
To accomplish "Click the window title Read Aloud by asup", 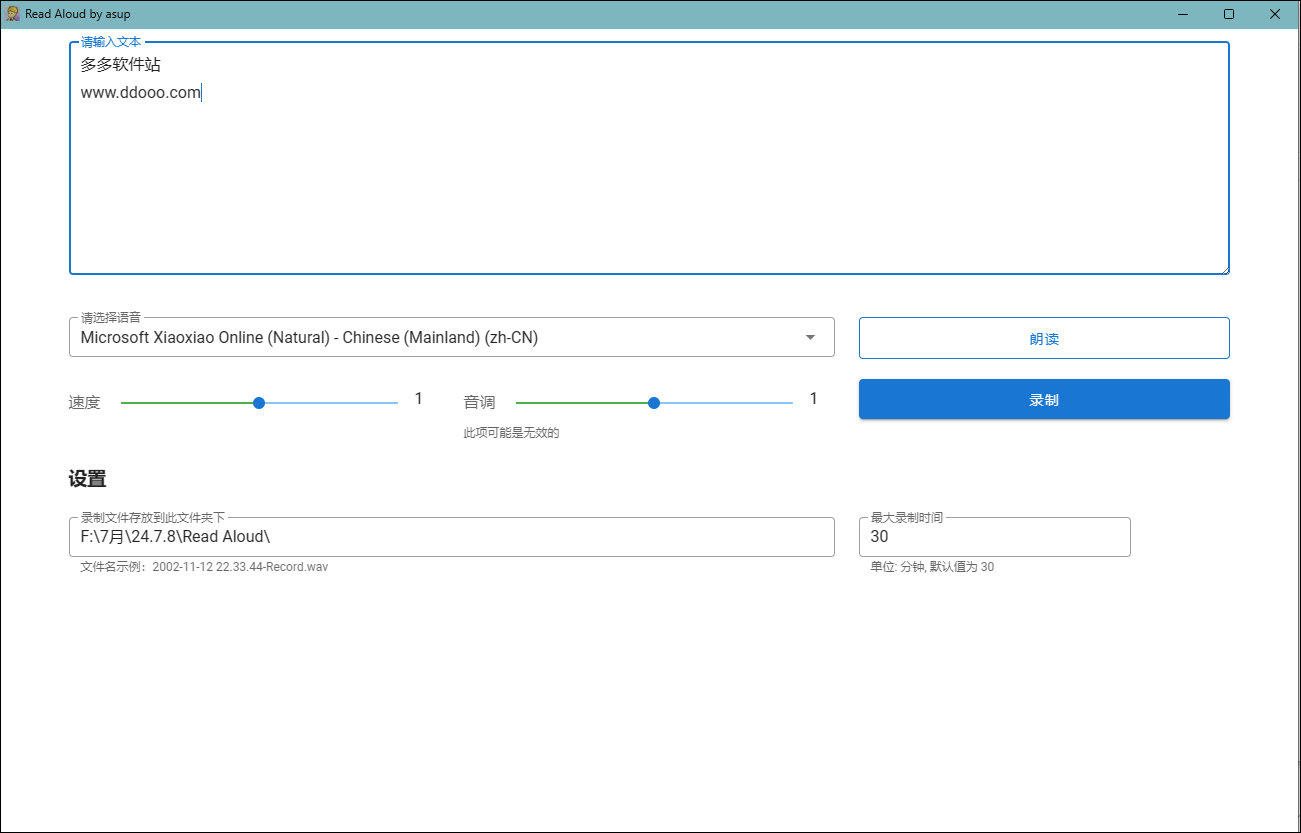I will [78, 14].
